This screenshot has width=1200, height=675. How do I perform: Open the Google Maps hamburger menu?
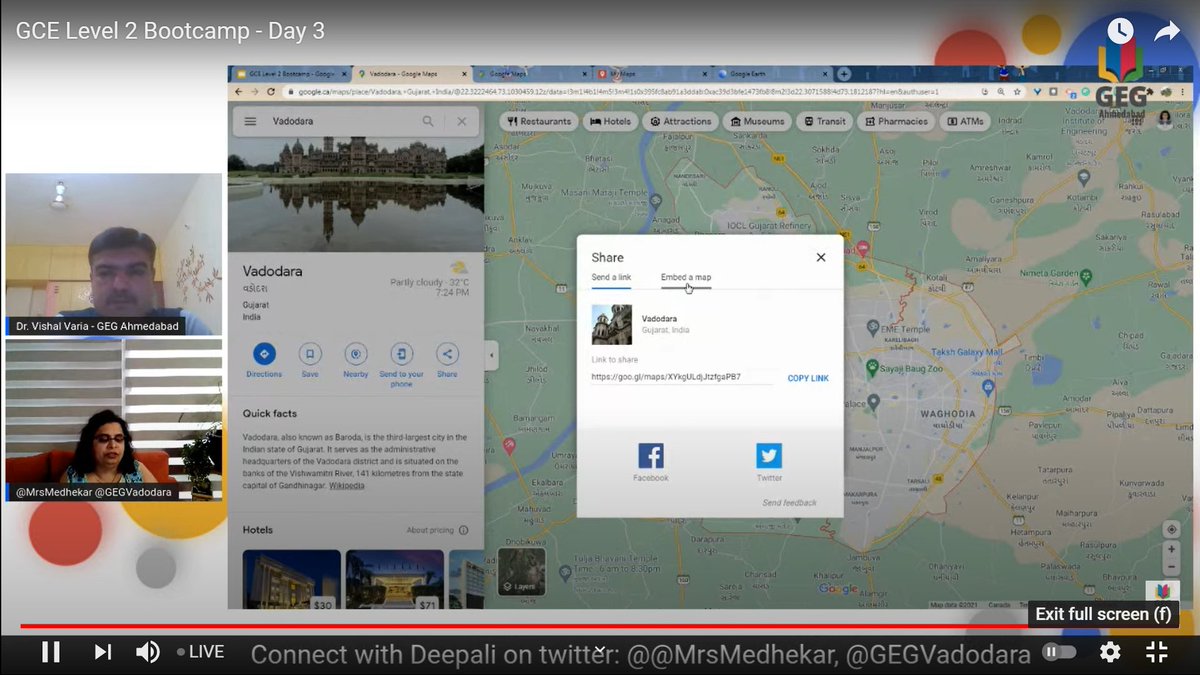(250, 121)
